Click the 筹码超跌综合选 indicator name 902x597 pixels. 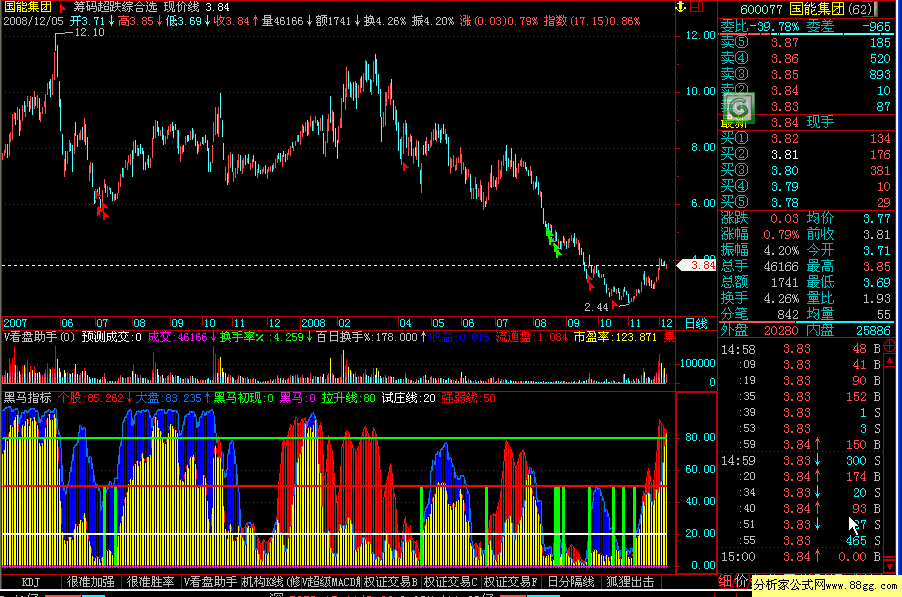pyautogui.click(x=115, y=7)
